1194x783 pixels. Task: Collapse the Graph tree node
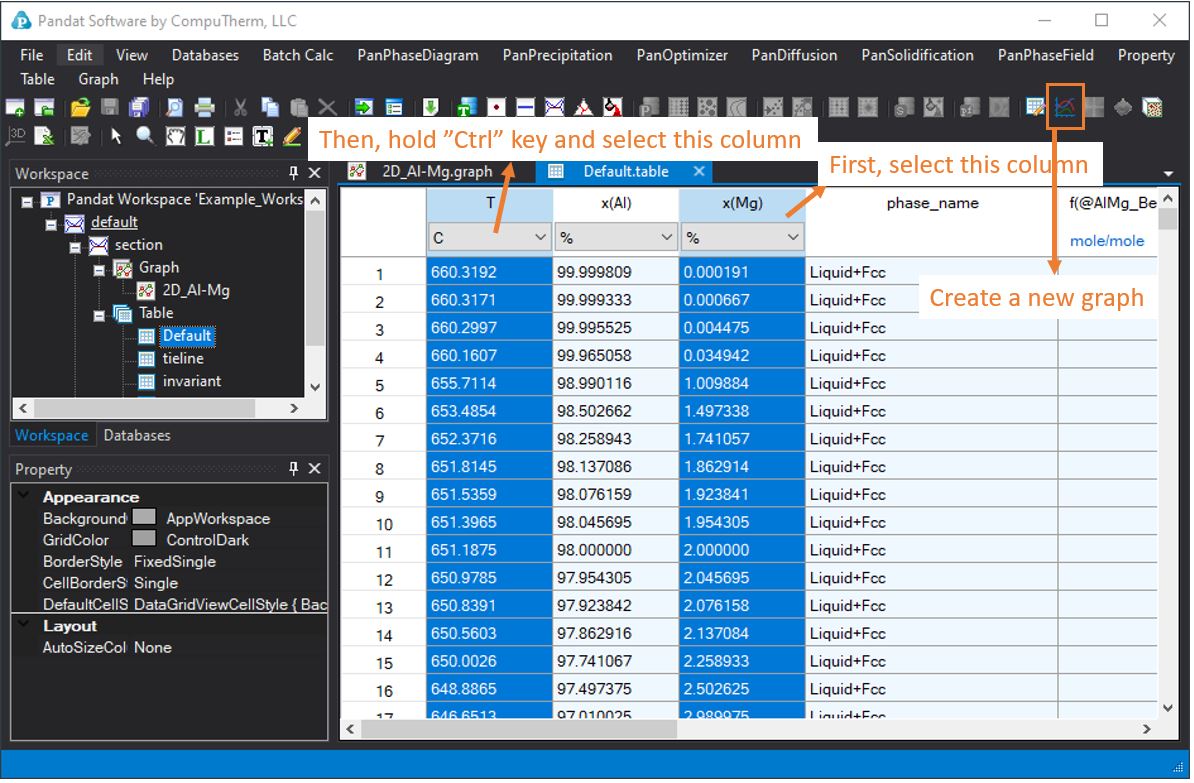coord(99,269)
